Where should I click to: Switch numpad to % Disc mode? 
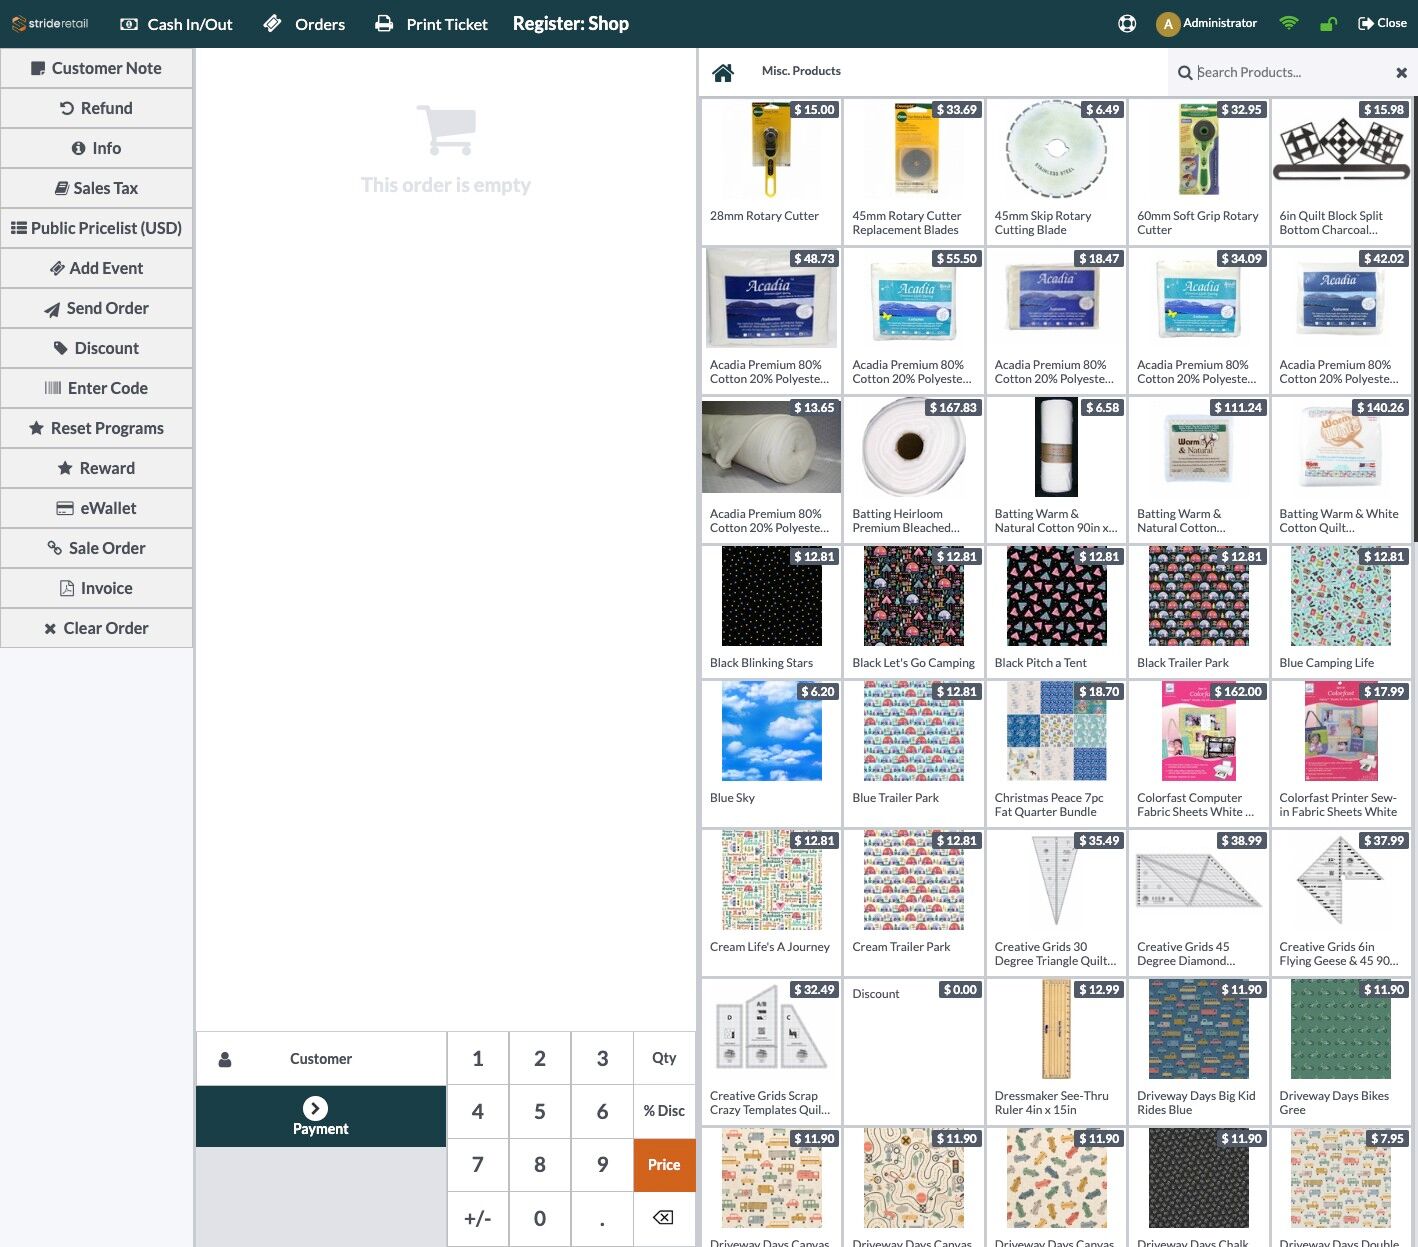click(664, 1111)
